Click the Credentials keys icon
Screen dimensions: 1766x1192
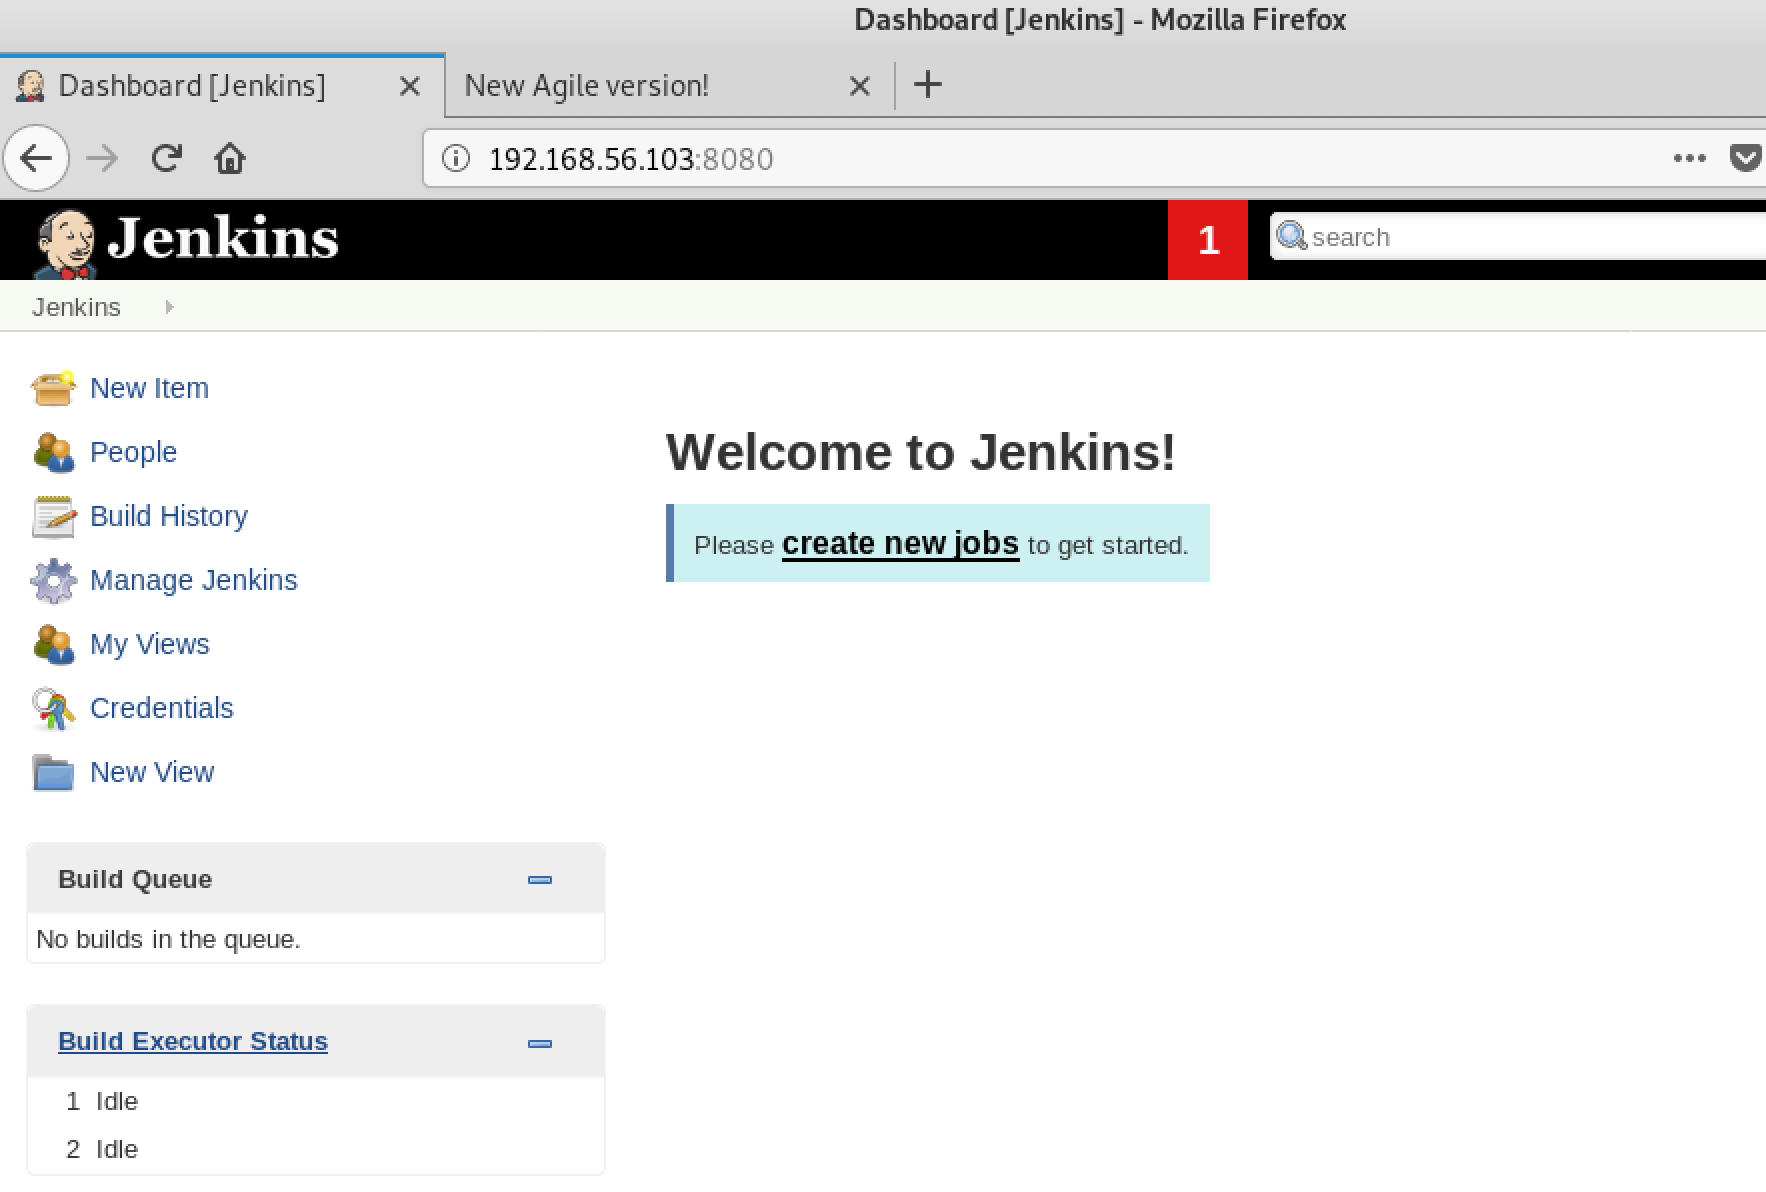pos(53,708)
